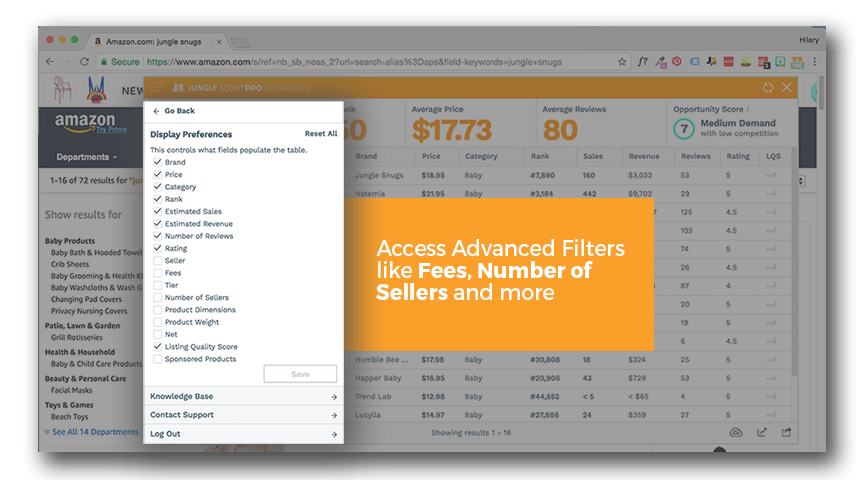Click the extension table scrollbar
Screen dimensions: 865x480
click(794, 262)
